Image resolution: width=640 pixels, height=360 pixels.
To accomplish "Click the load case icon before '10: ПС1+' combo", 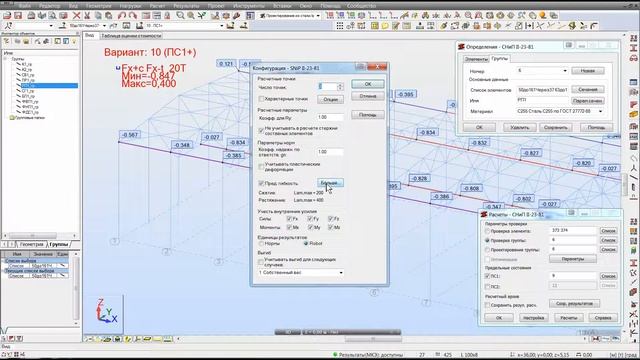I will 139,26.
